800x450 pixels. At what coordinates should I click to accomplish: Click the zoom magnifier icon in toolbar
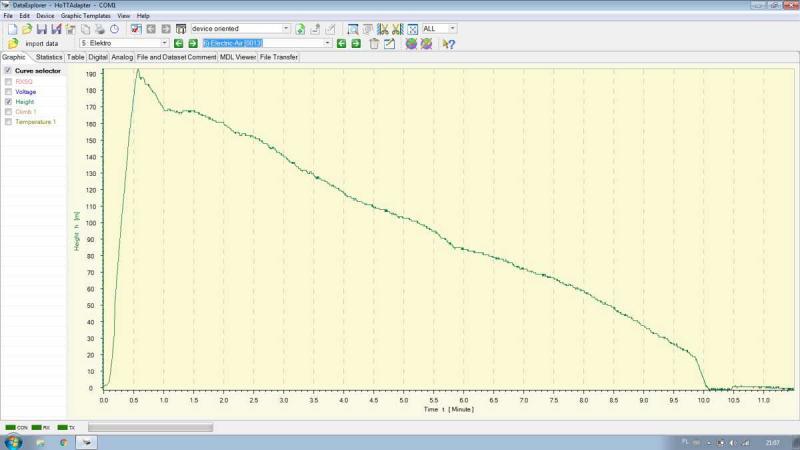(x=353, y=29)
